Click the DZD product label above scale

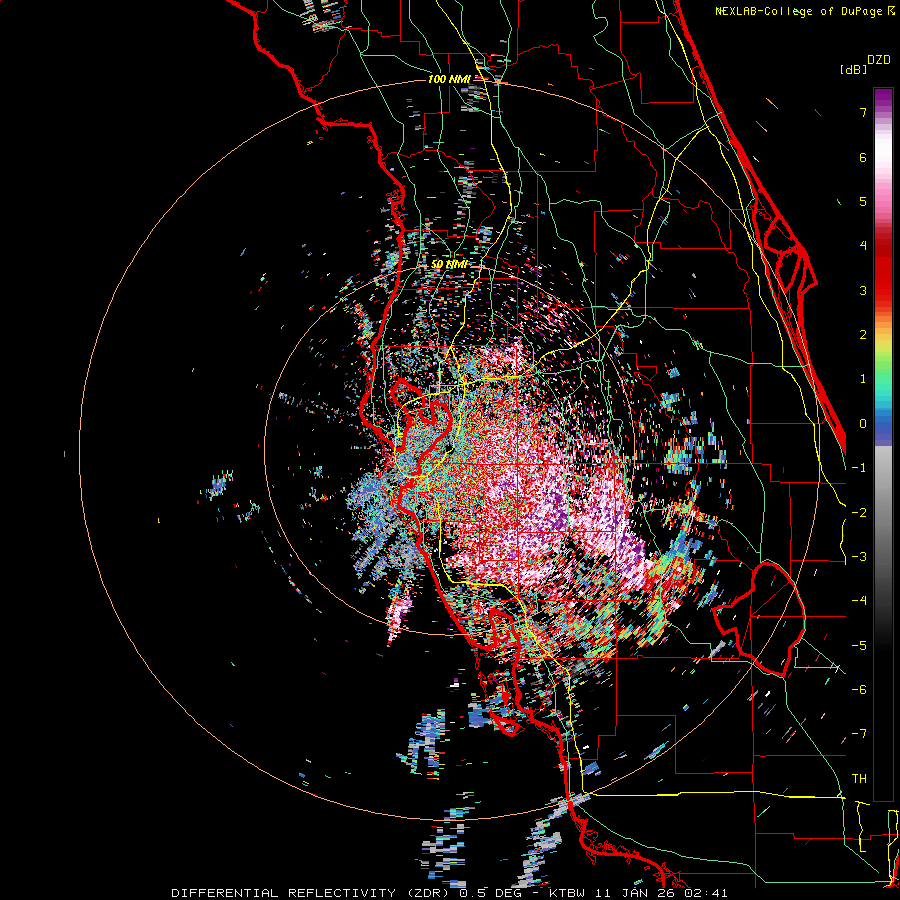(x=879, y=60)
